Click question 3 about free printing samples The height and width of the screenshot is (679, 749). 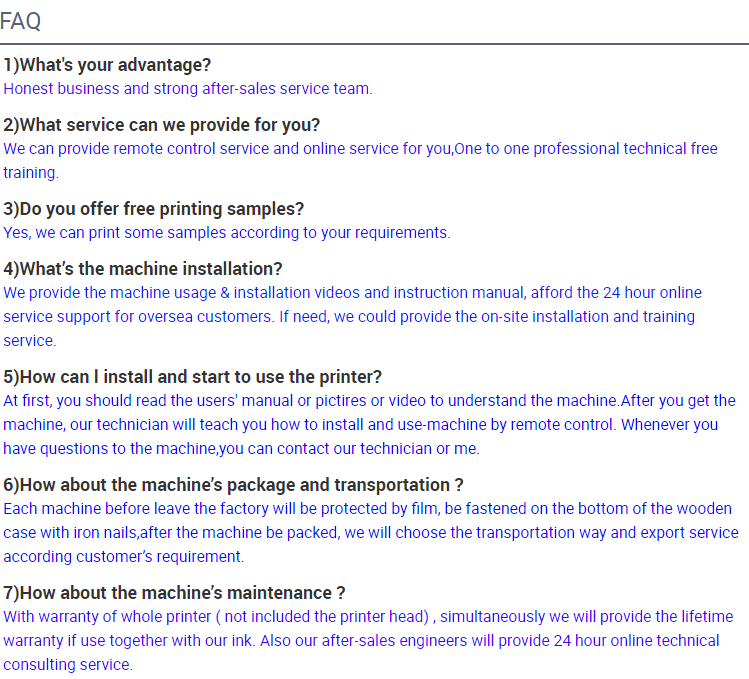tap(153, 209)
